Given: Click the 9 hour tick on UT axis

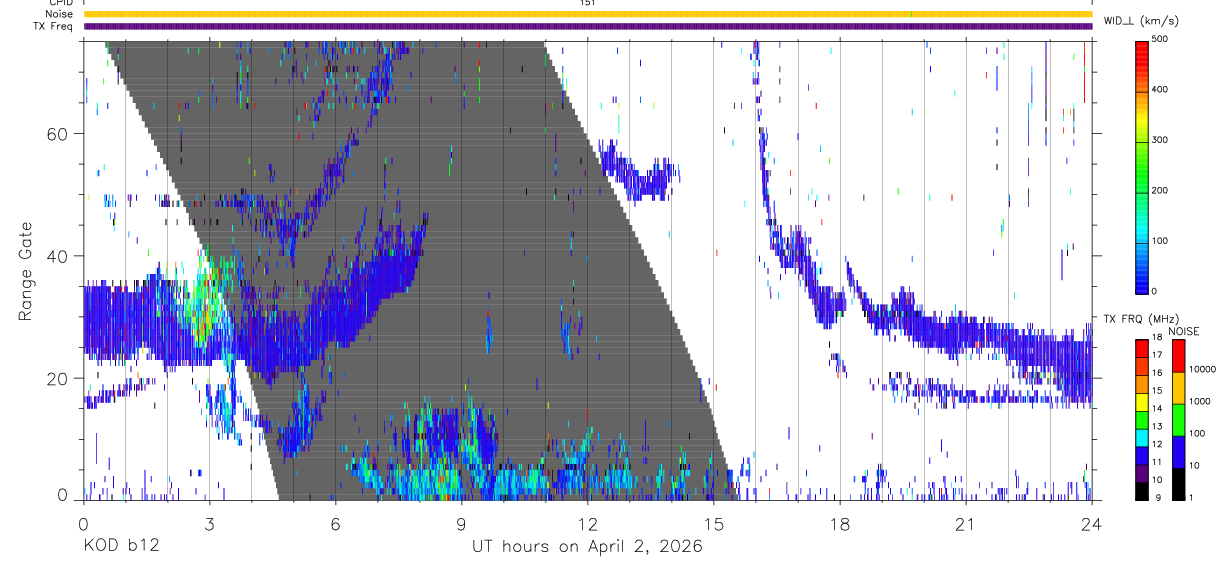Looking at the screenshot, I should click(461, 524).
